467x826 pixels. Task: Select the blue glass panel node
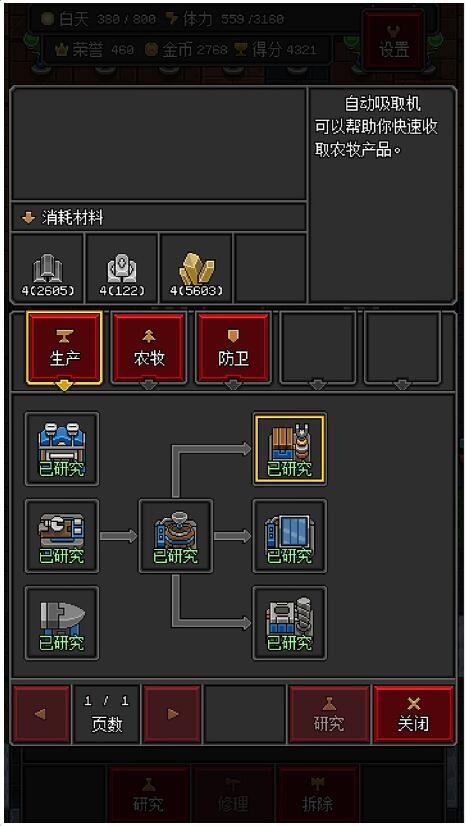click(x=290, y=536)
